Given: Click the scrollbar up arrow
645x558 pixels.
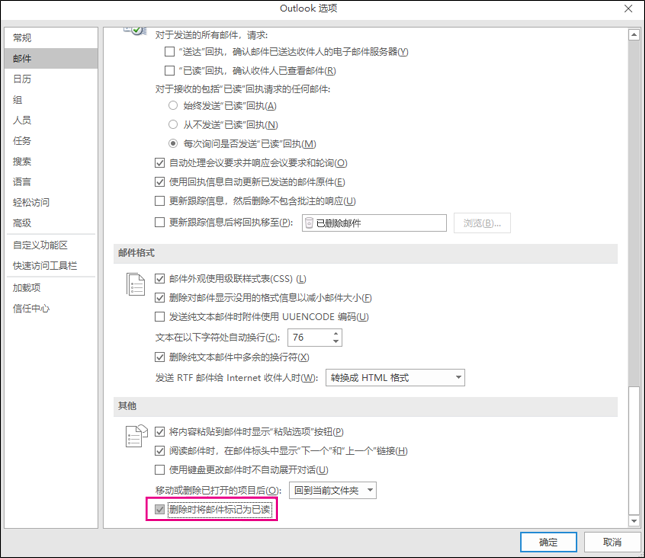Looking at the screenshot, I should point(634,35).
